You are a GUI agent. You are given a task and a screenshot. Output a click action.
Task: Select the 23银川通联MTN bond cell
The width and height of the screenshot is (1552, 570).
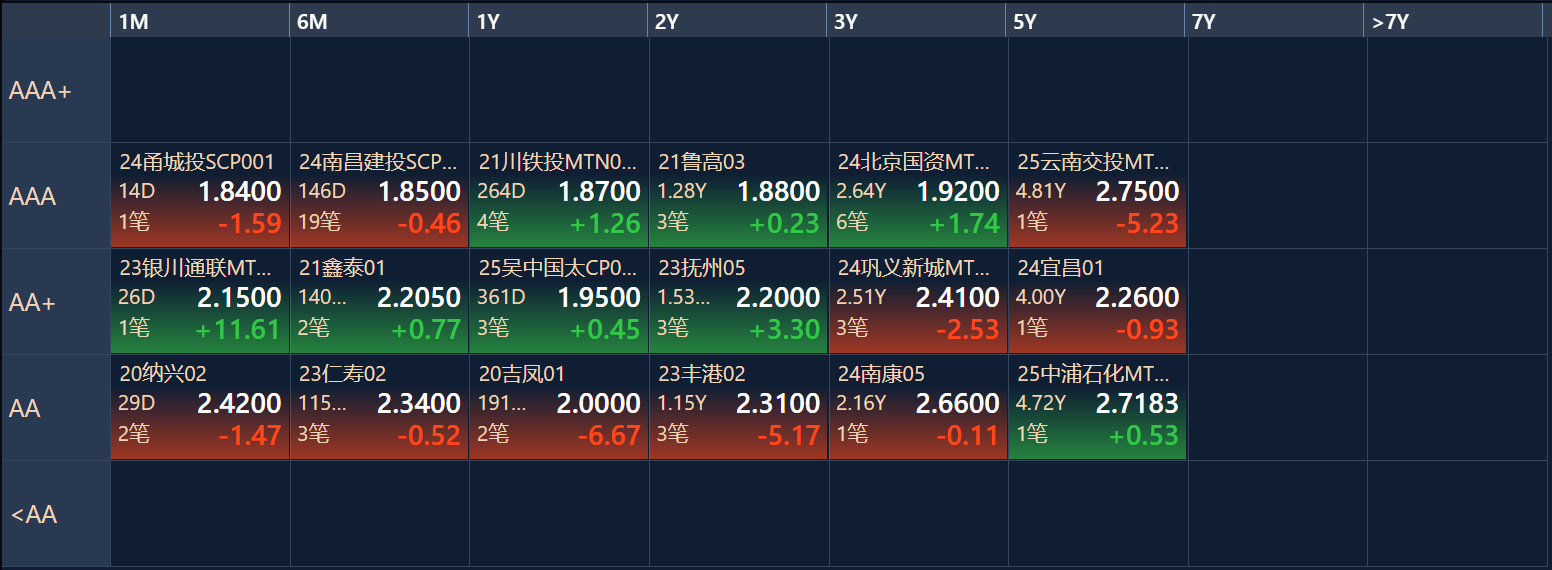coord(200,302)
